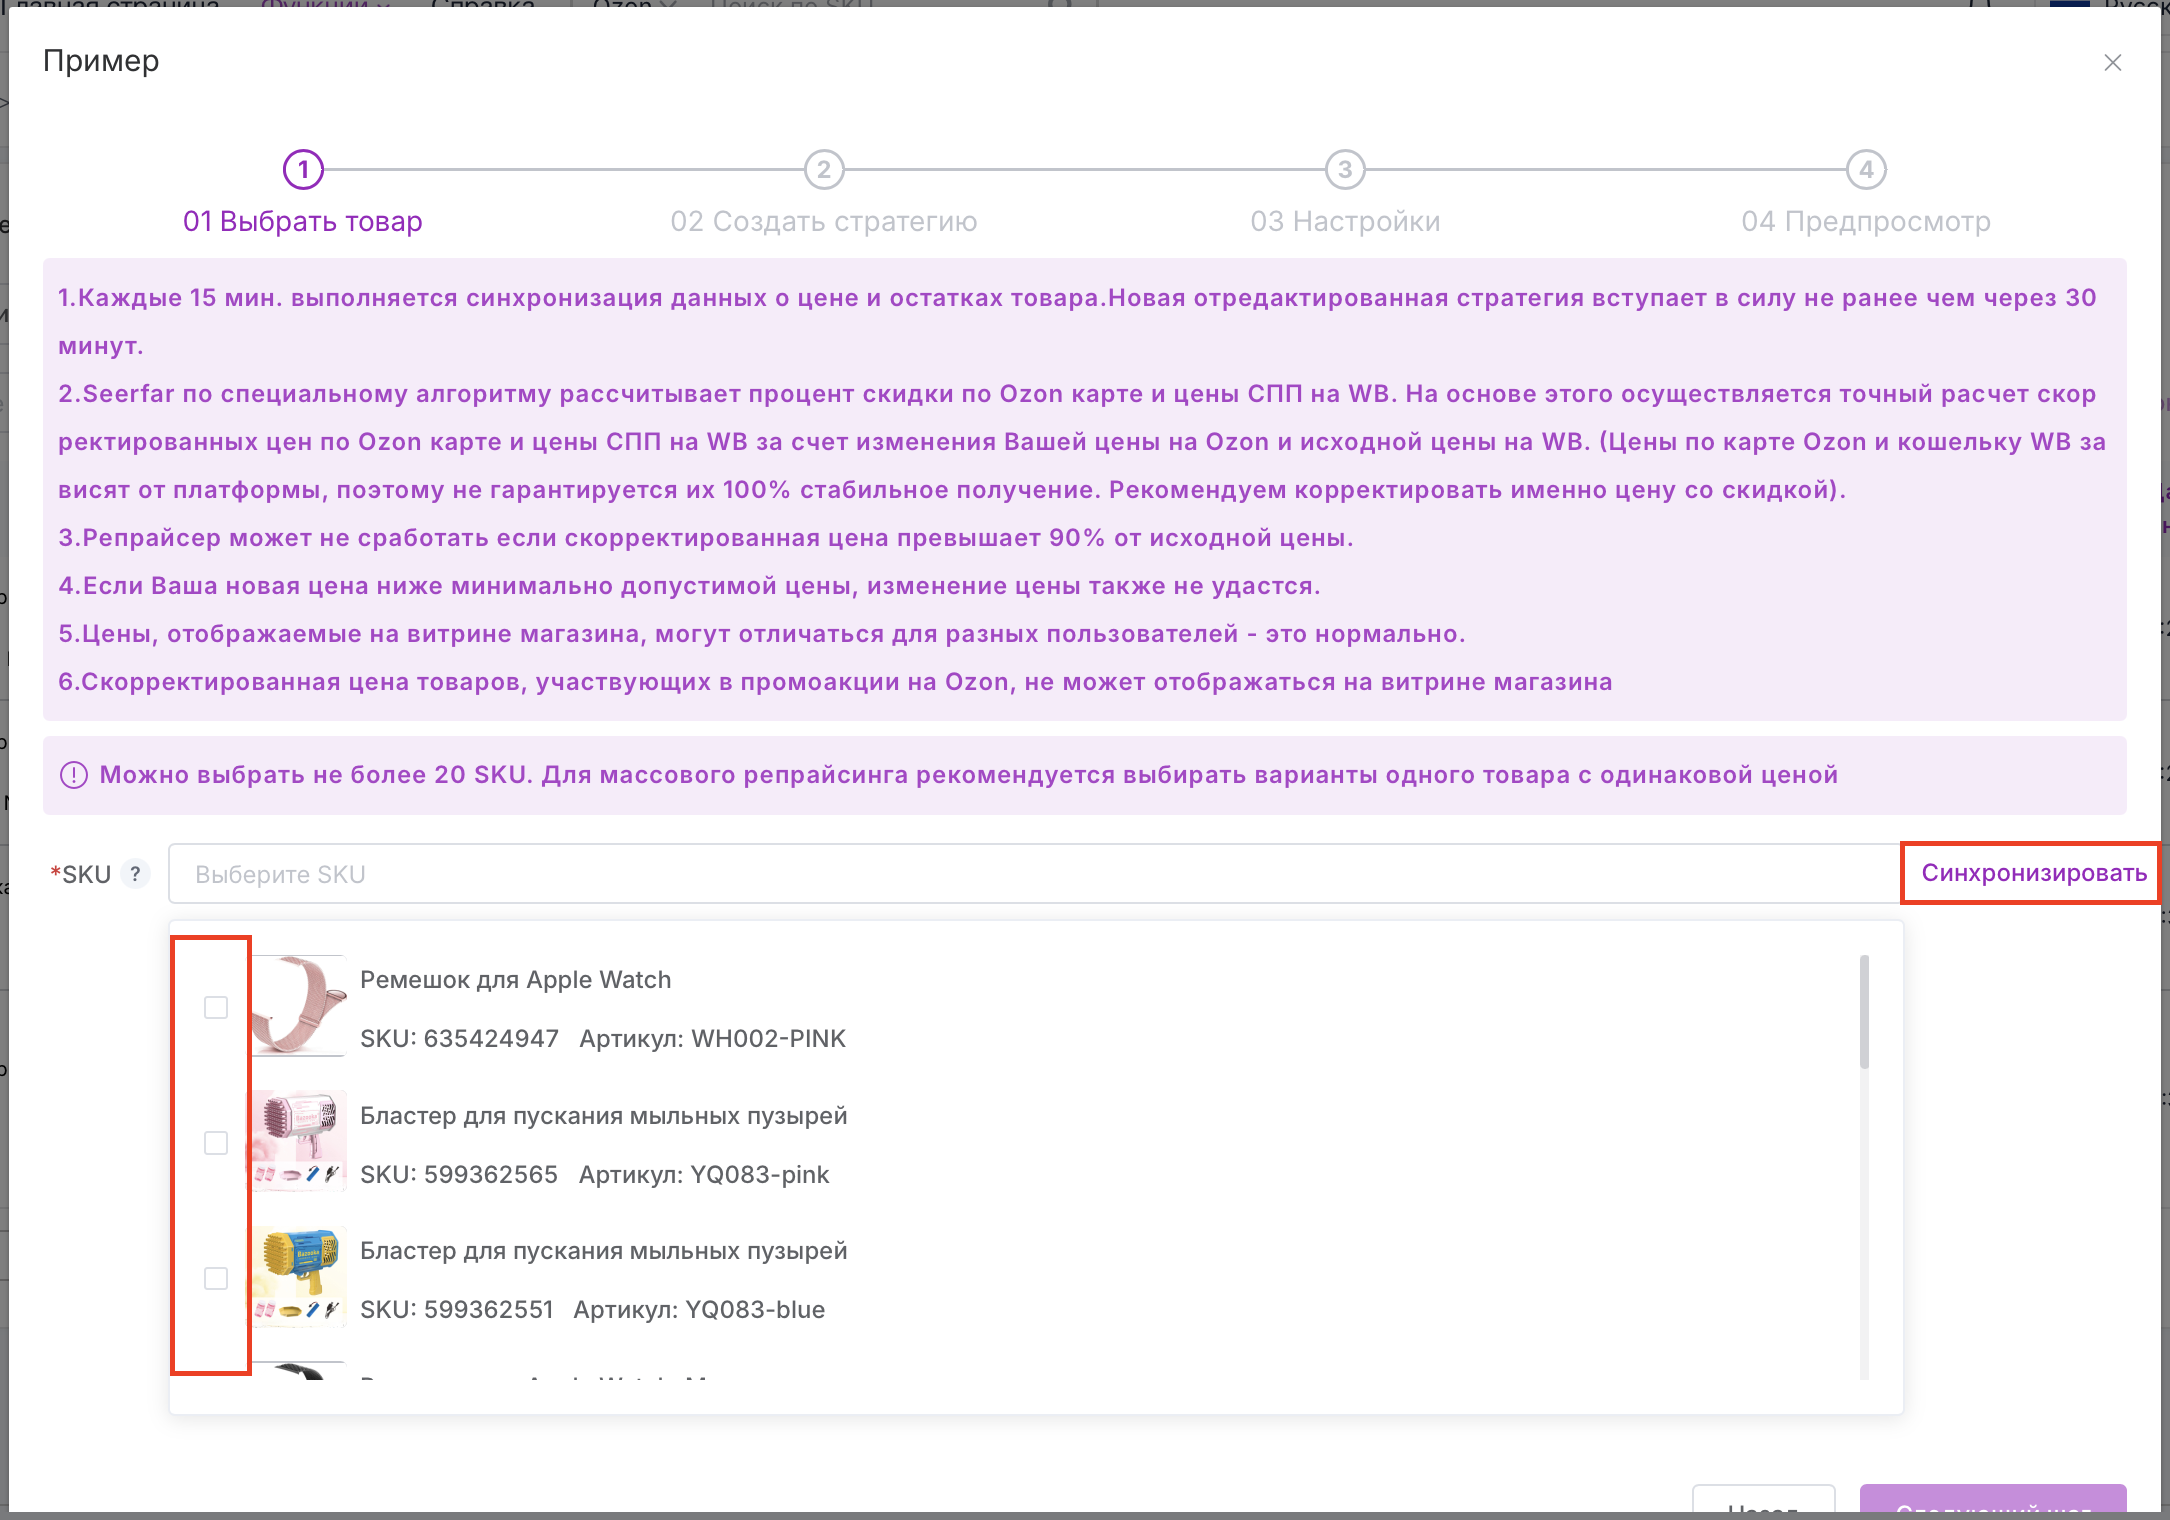The height and width of the screenshot is (1520, 2170).
Task: Click the pink bubble blaster product title
Action: click(x=603, y=1116)
